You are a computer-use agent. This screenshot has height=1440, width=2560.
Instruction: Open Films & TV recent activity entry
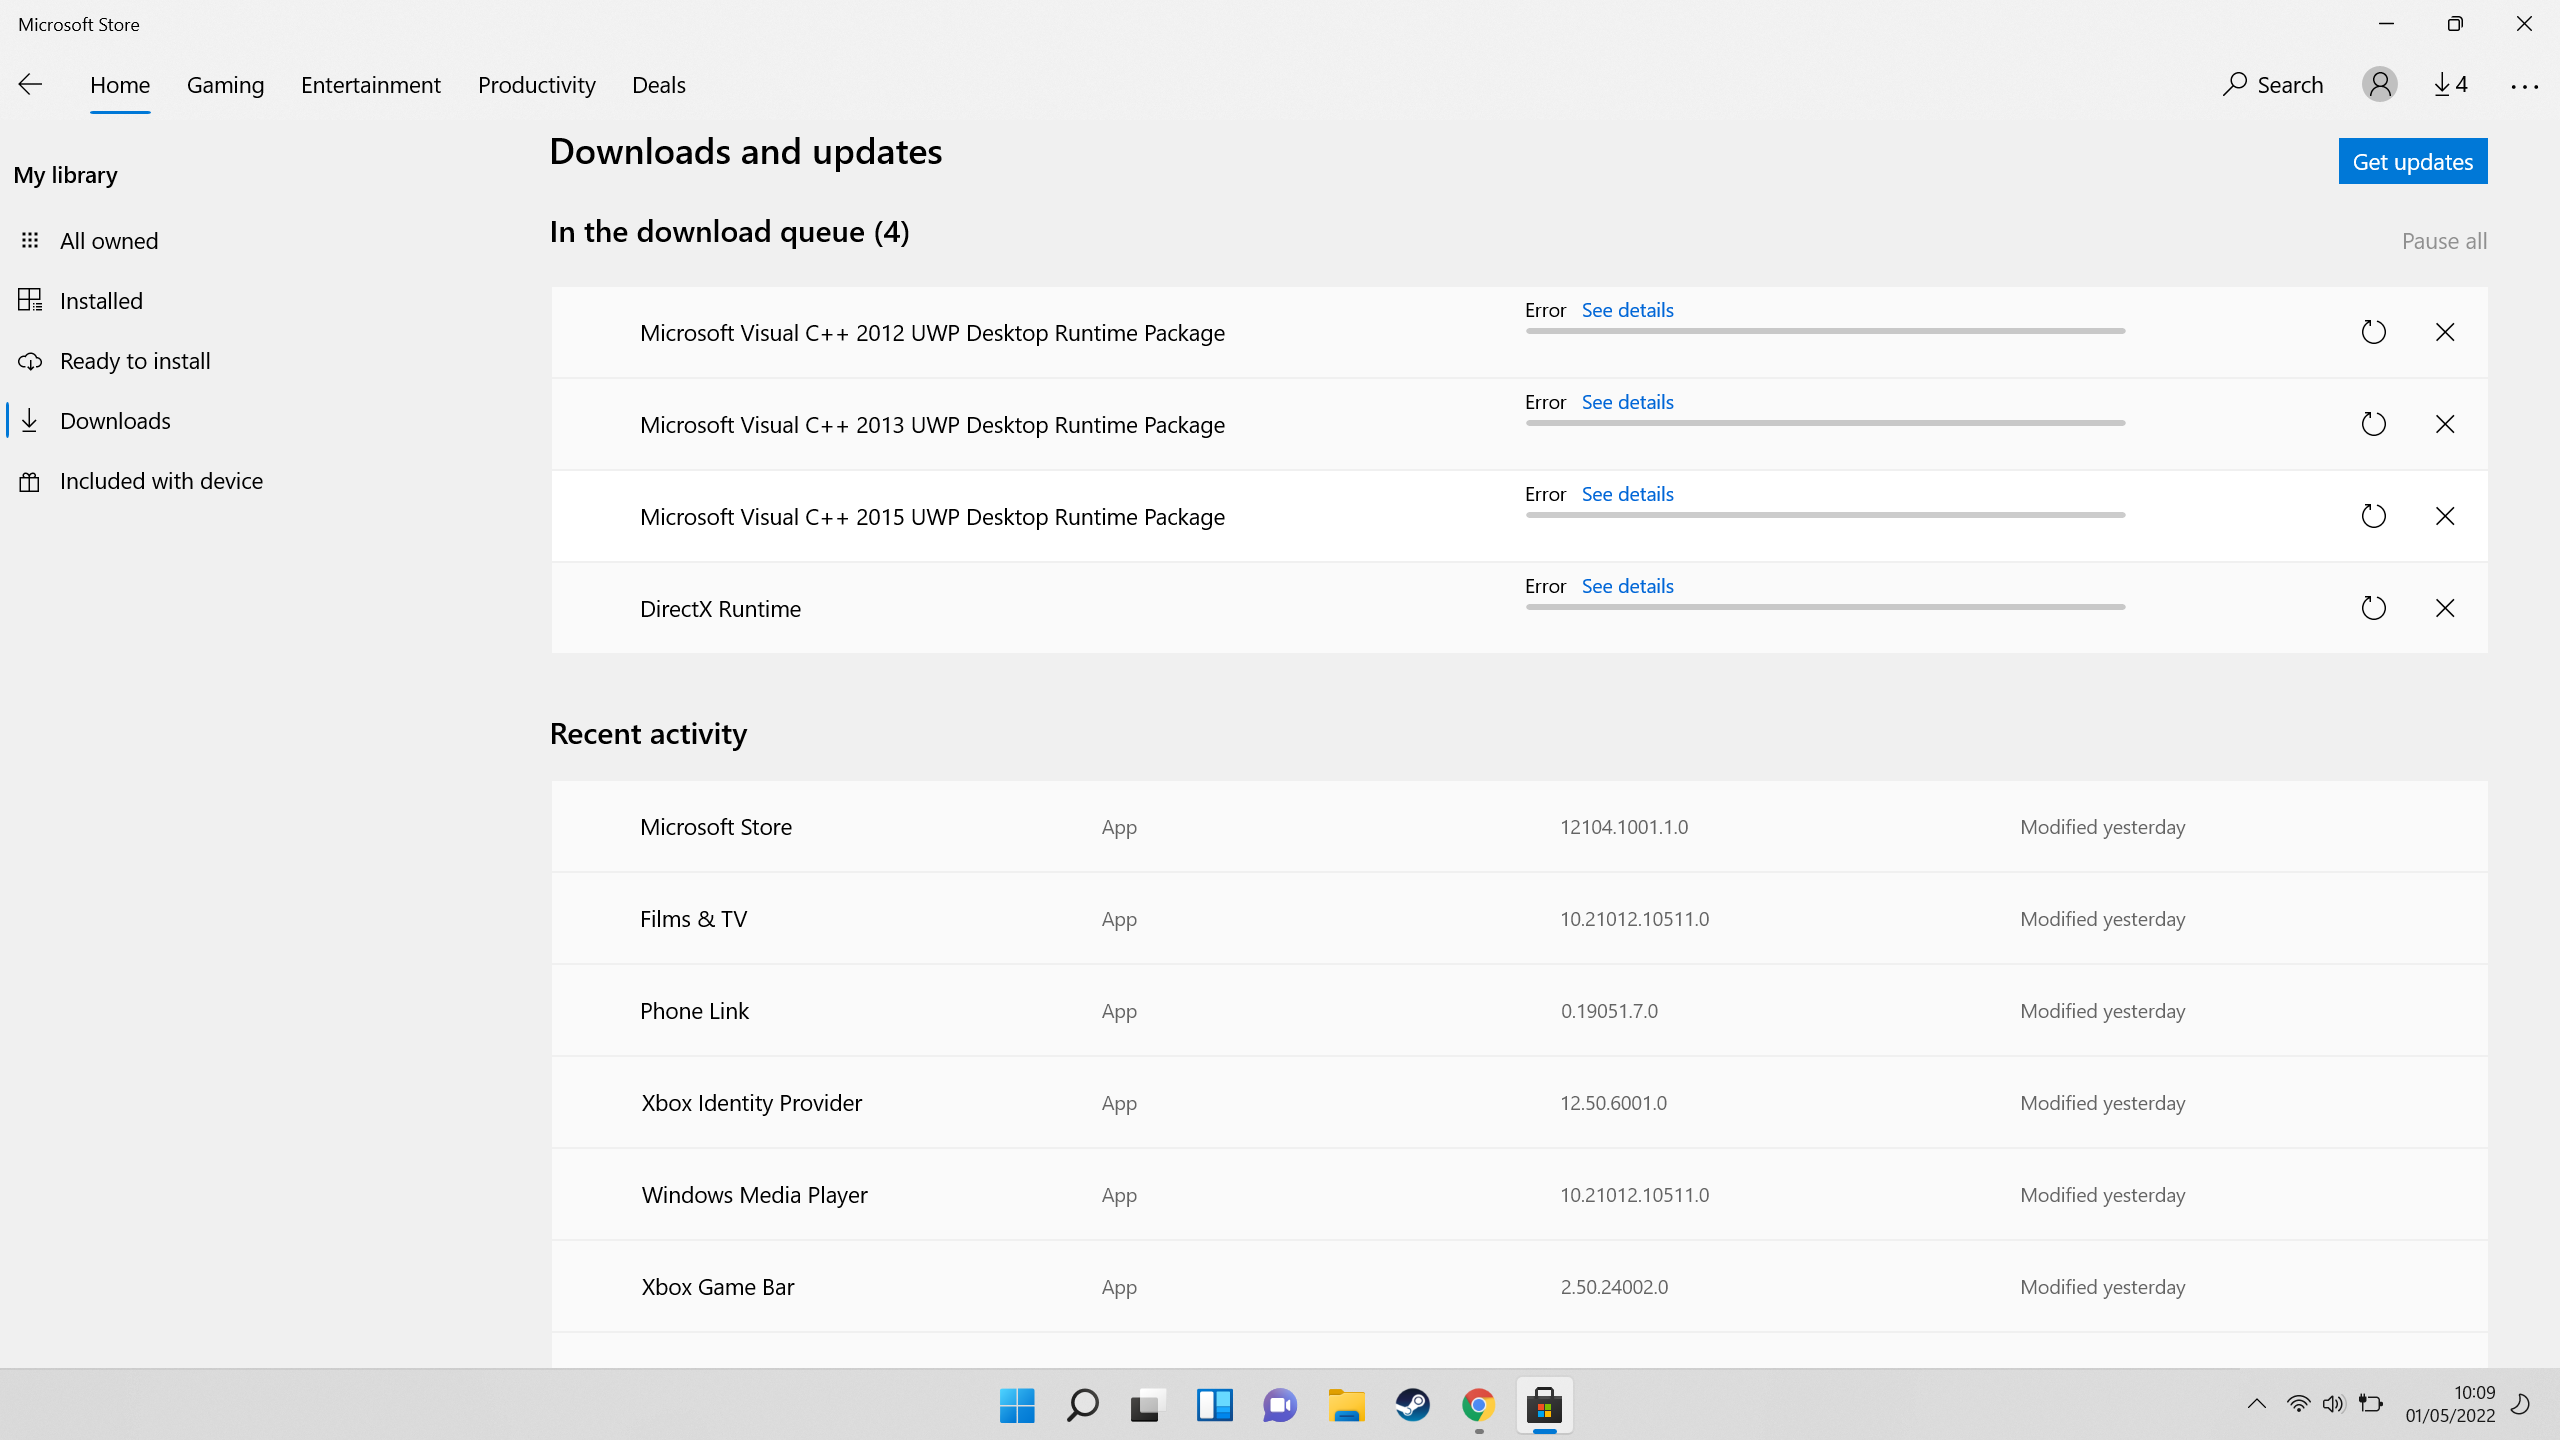click(1519, 919)
